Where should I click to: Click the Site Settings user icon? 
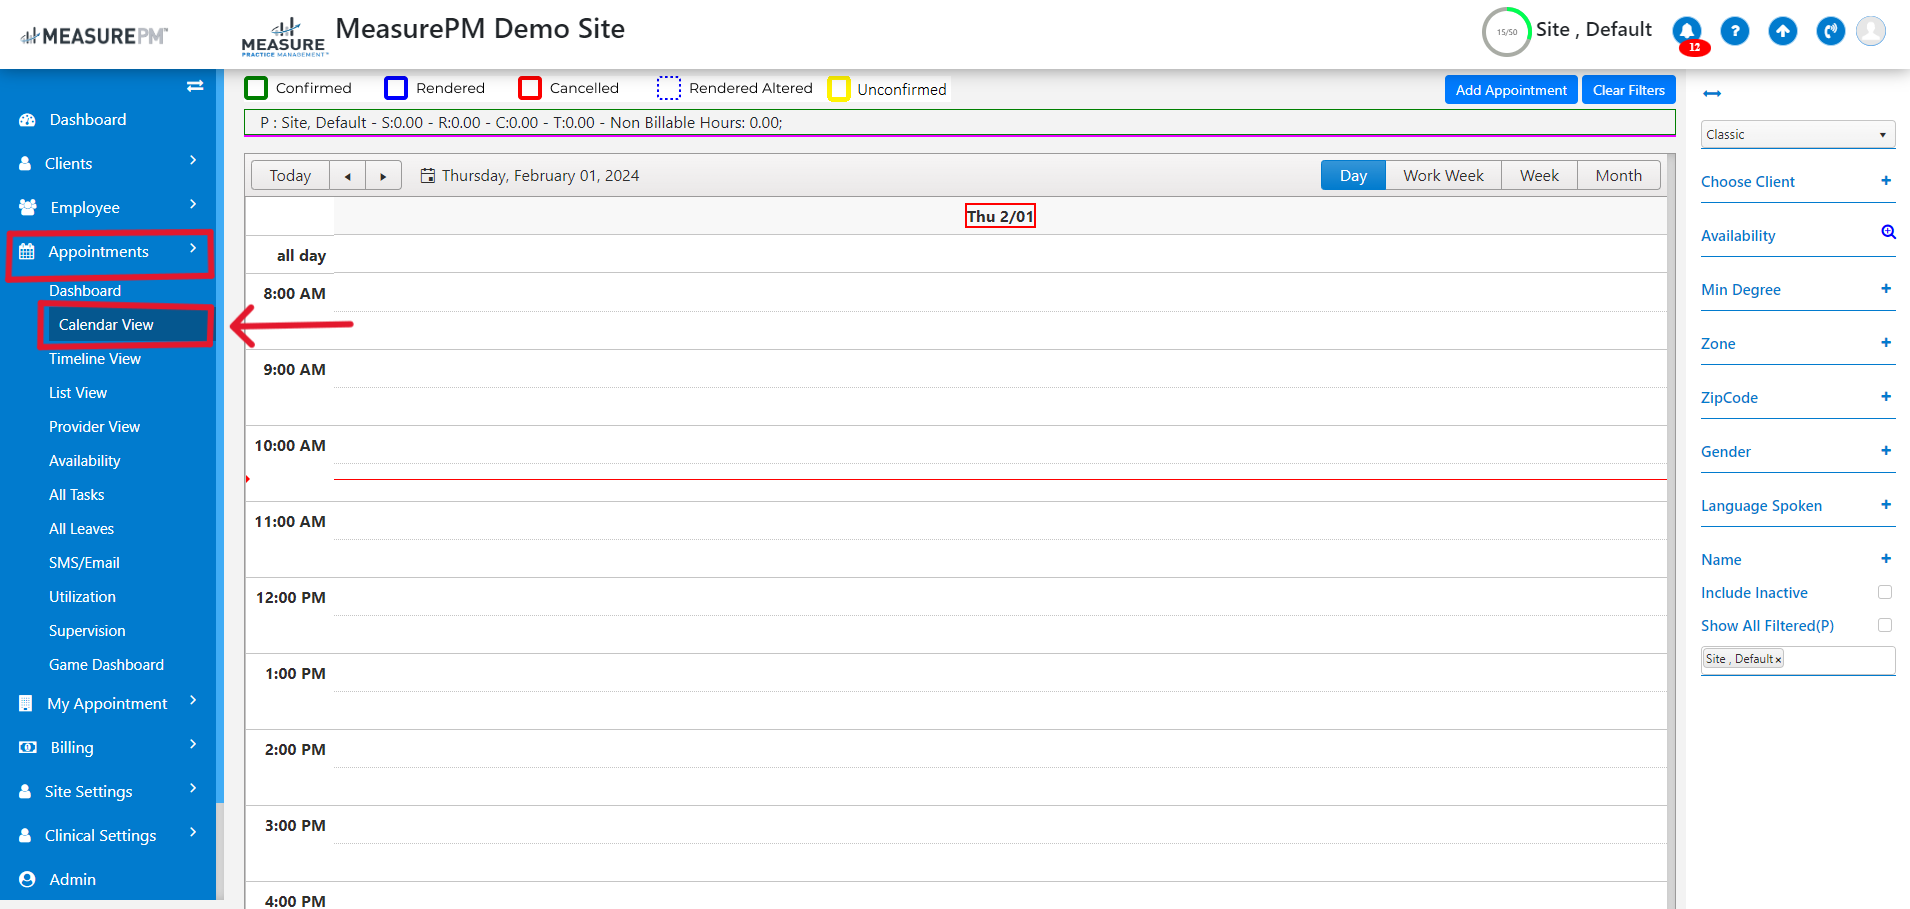click(25, 791)
